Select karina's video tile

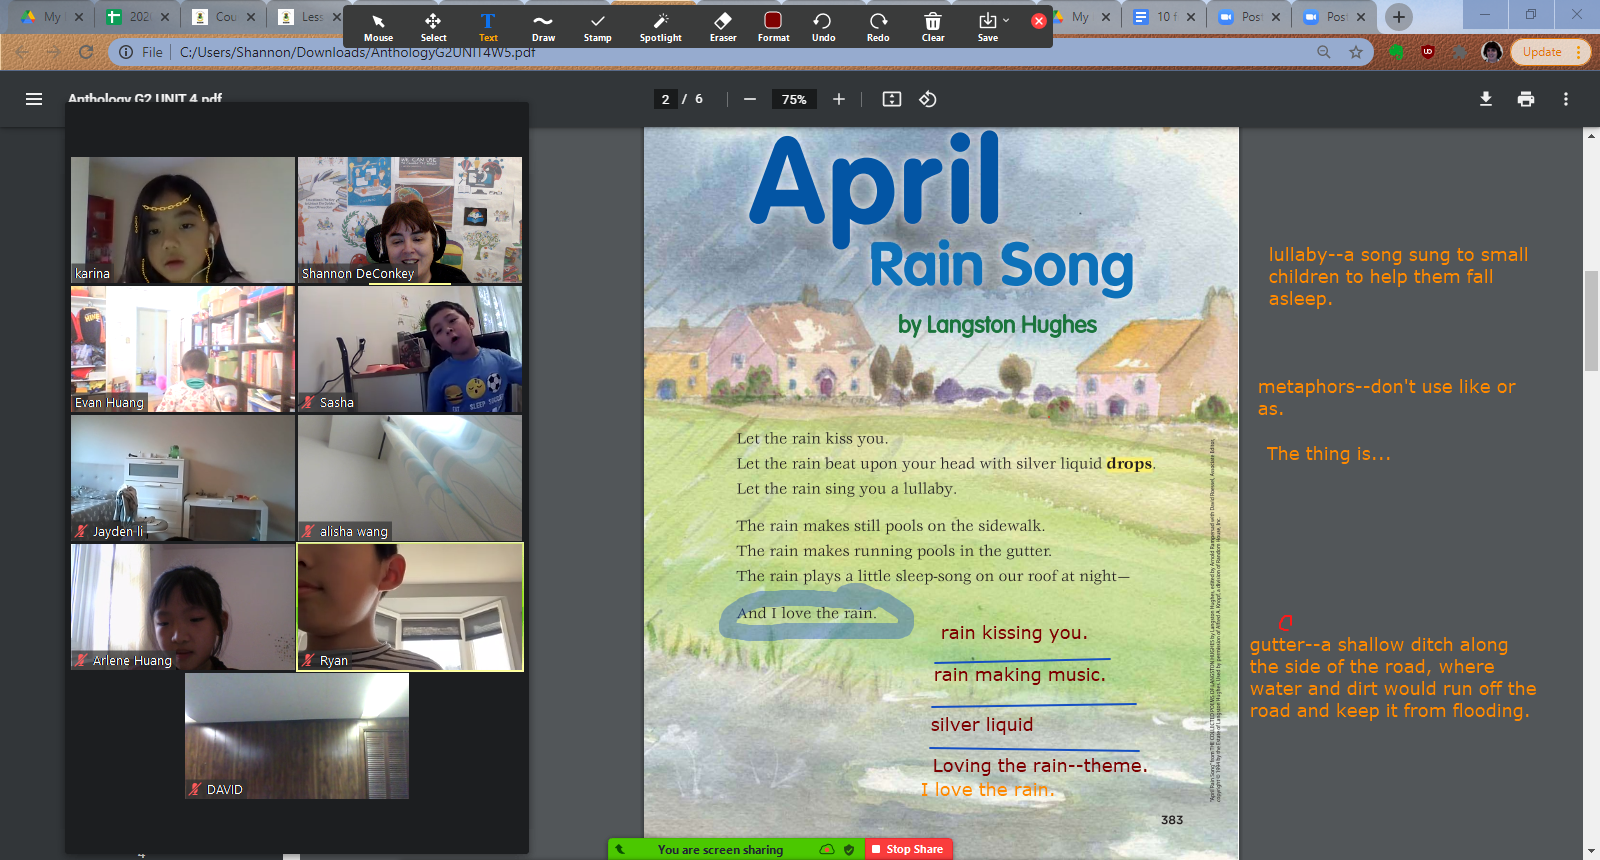pyautogui.click(x=183, y=220)
